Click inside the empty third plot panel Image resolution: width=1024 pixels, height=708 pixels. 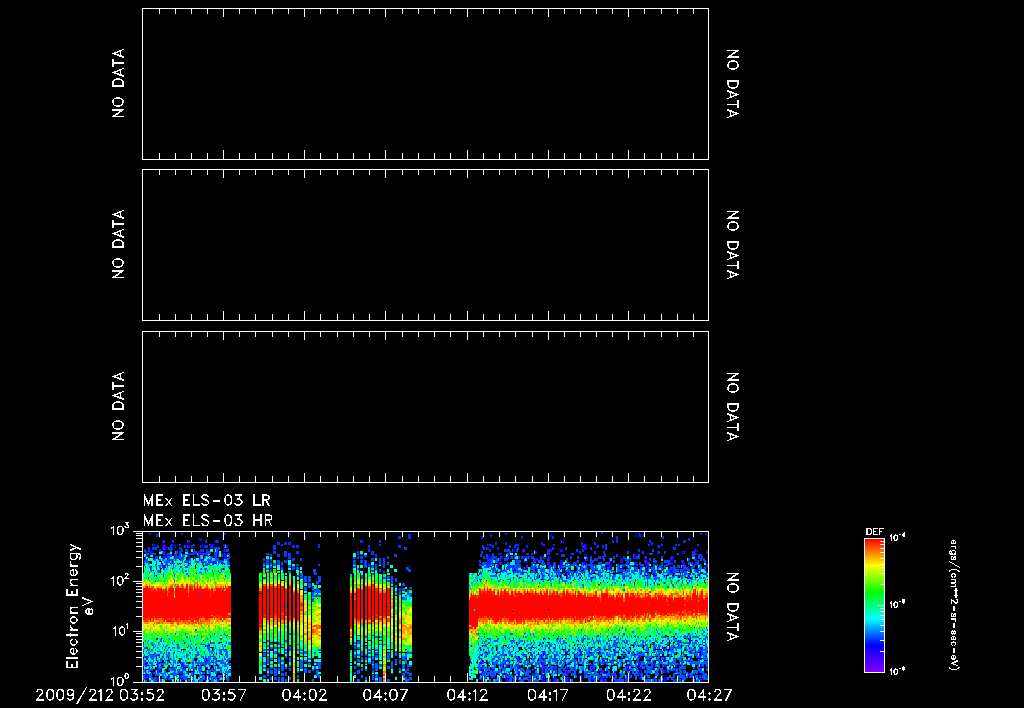pos(425,406)
